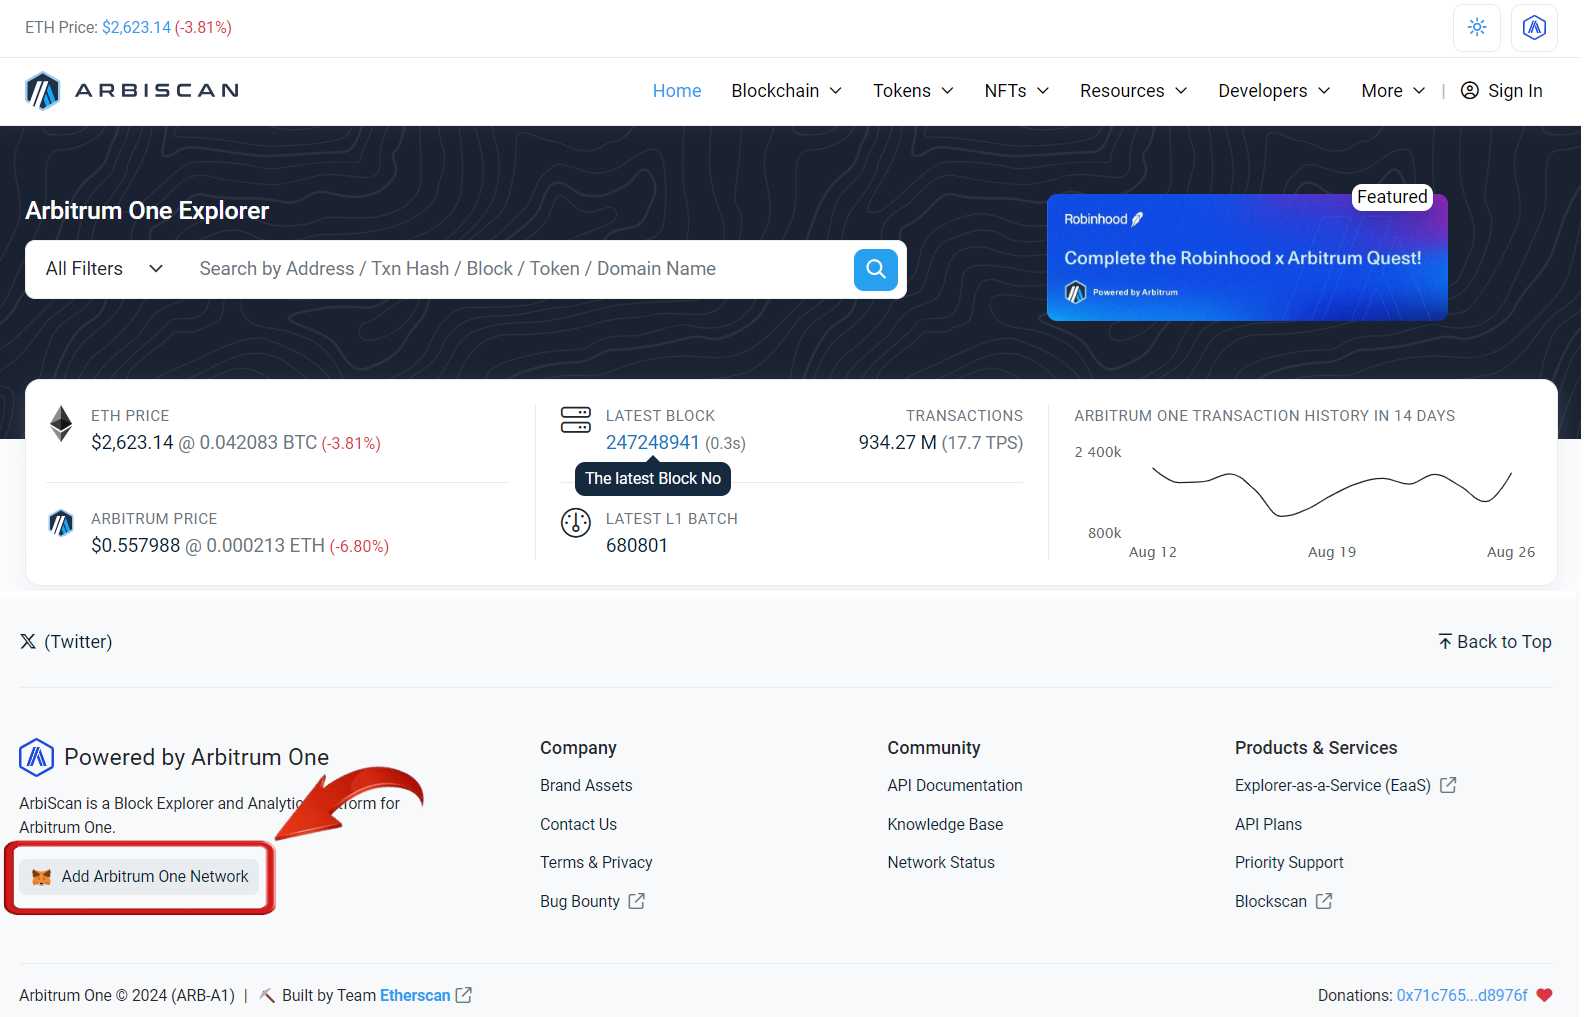Click the X (Twitter) icon in footer

[28, 642]
